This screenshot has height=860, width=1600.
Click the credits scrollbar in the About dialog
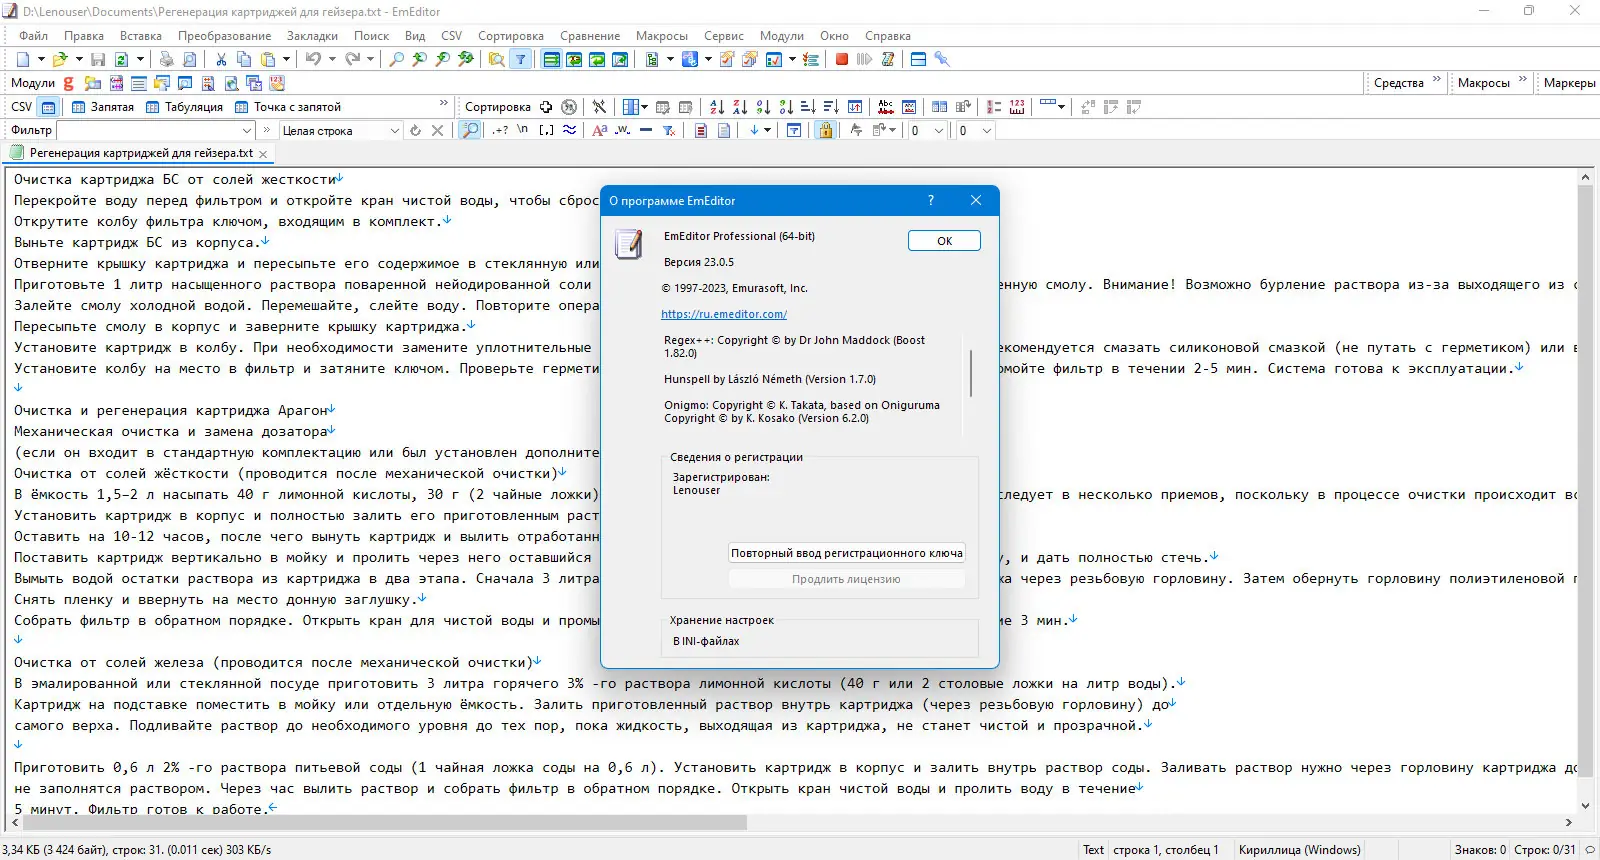pos(971,372)
